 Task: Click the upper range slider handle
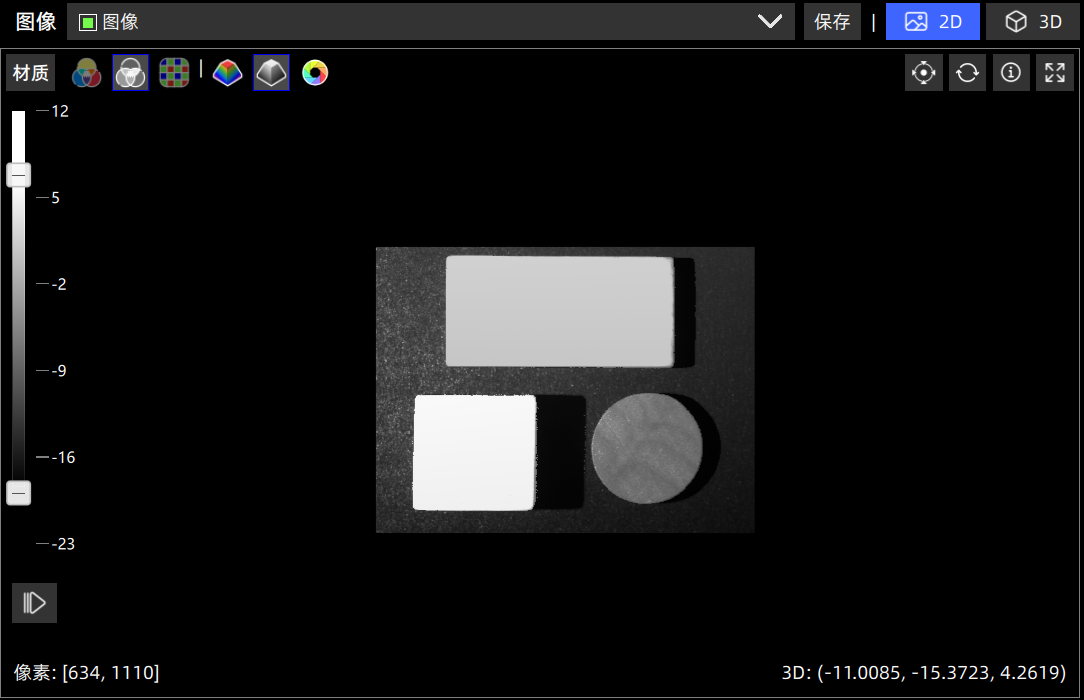[19, 176]
